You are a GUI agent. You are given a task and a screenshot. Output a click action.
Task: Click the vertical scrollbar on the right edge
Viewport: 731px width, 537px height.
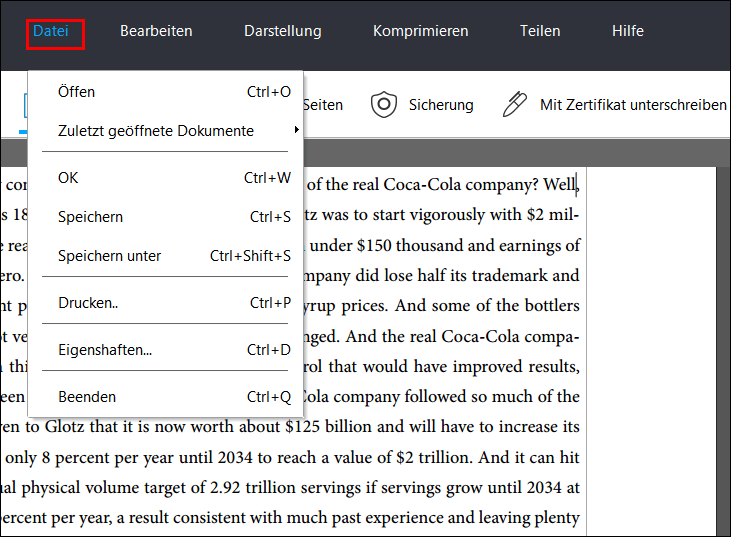pos(723,351)
